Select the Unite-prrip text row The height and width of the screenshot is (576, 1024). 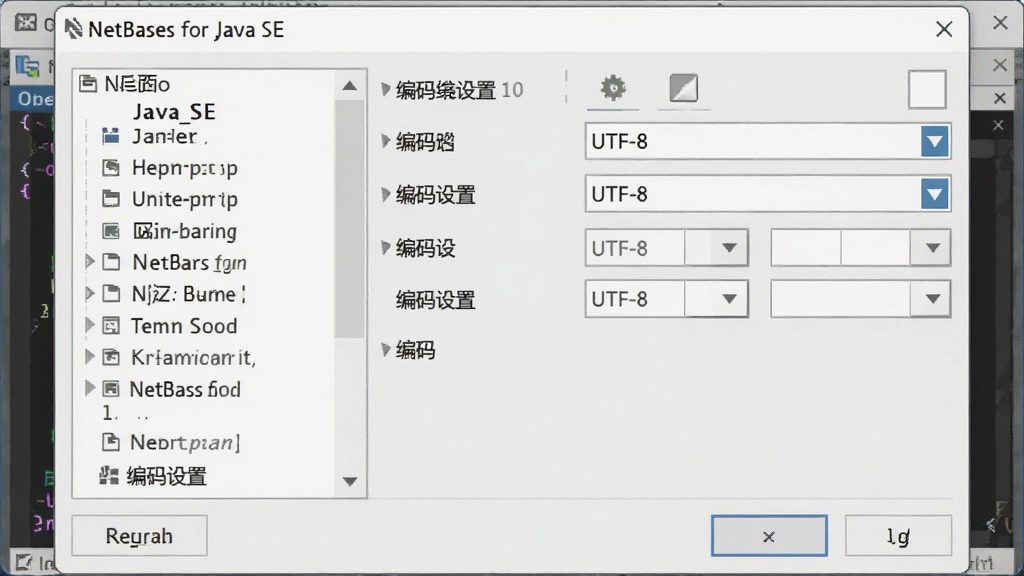pyautogui.click(x=185, y=199)
